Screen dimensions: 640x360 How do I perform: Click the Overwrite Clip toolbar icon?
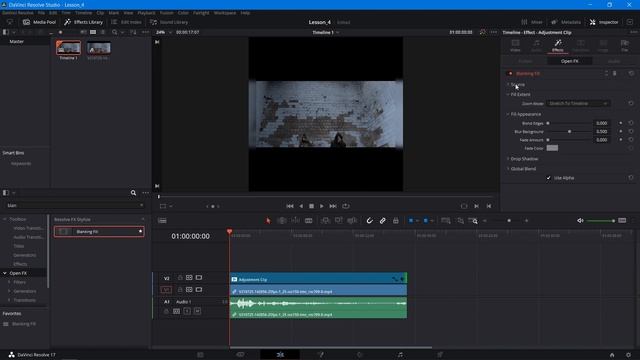pos(338,220)
